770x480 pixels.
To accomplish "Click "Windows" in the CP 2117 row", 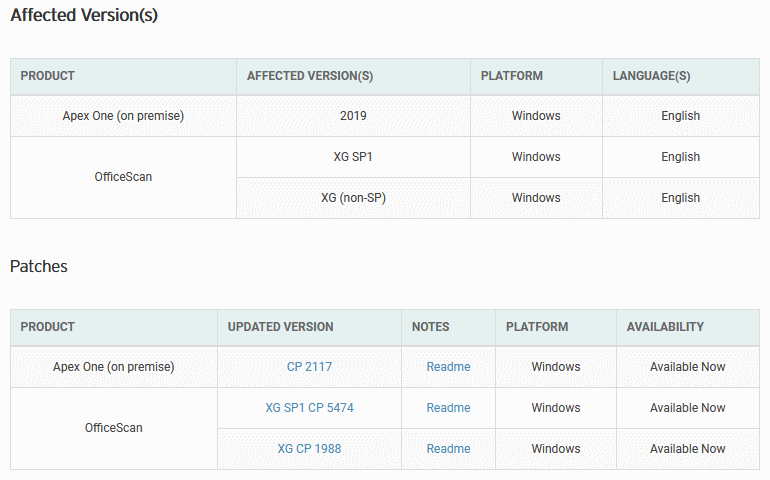I will (x=556, y=367).
